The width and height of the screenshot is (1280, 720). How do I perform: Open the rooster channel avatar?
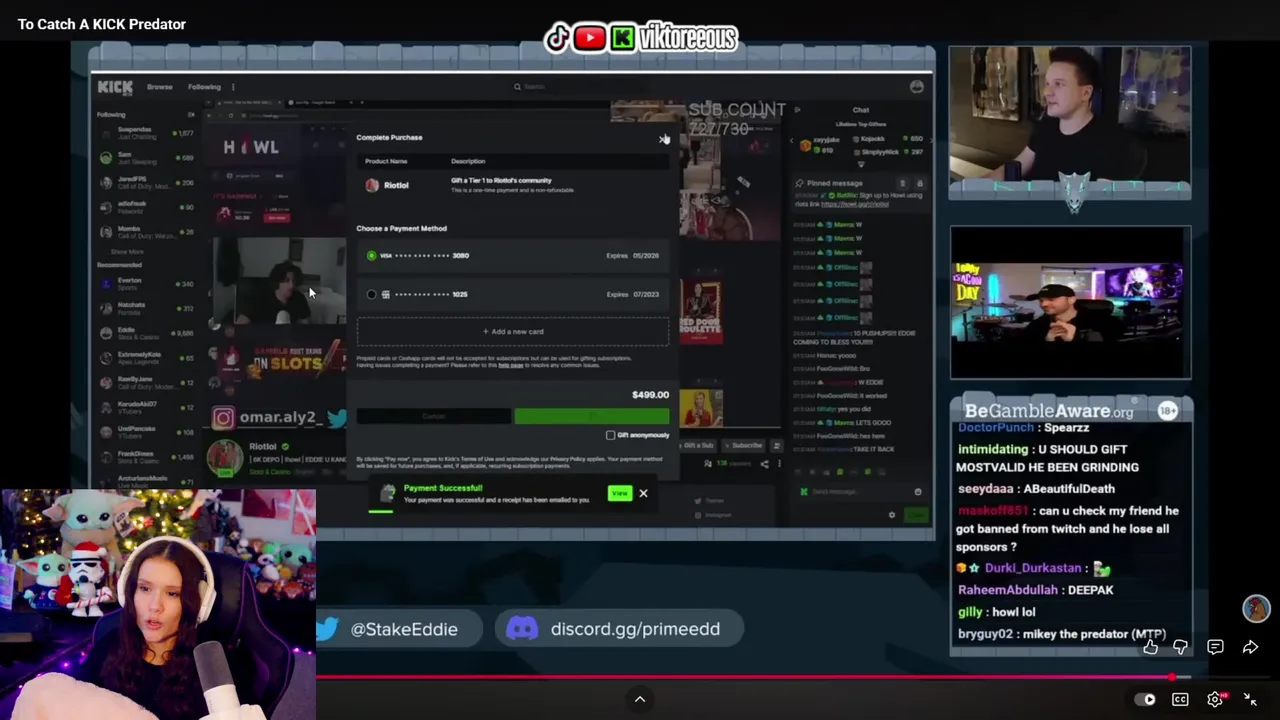(1256, 608)
